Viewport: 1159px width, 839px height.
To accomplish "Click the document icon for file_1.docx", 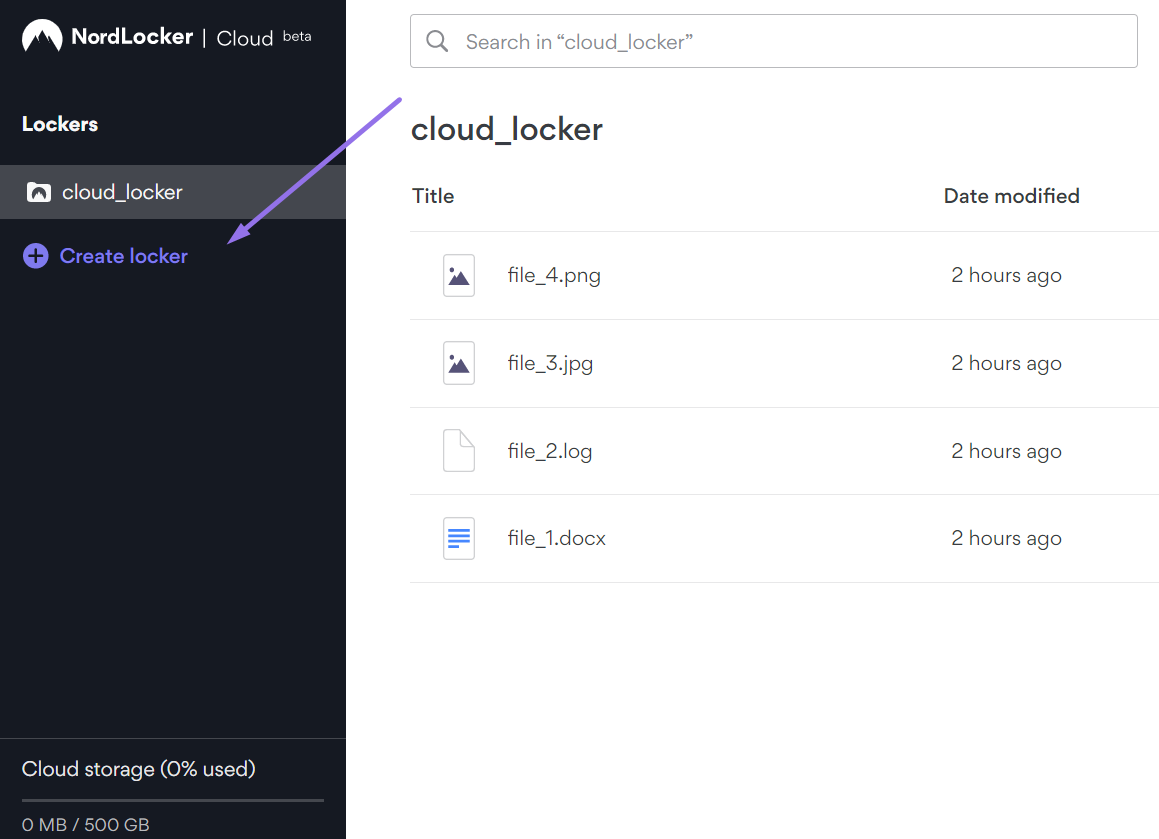I will pos(458,538).
